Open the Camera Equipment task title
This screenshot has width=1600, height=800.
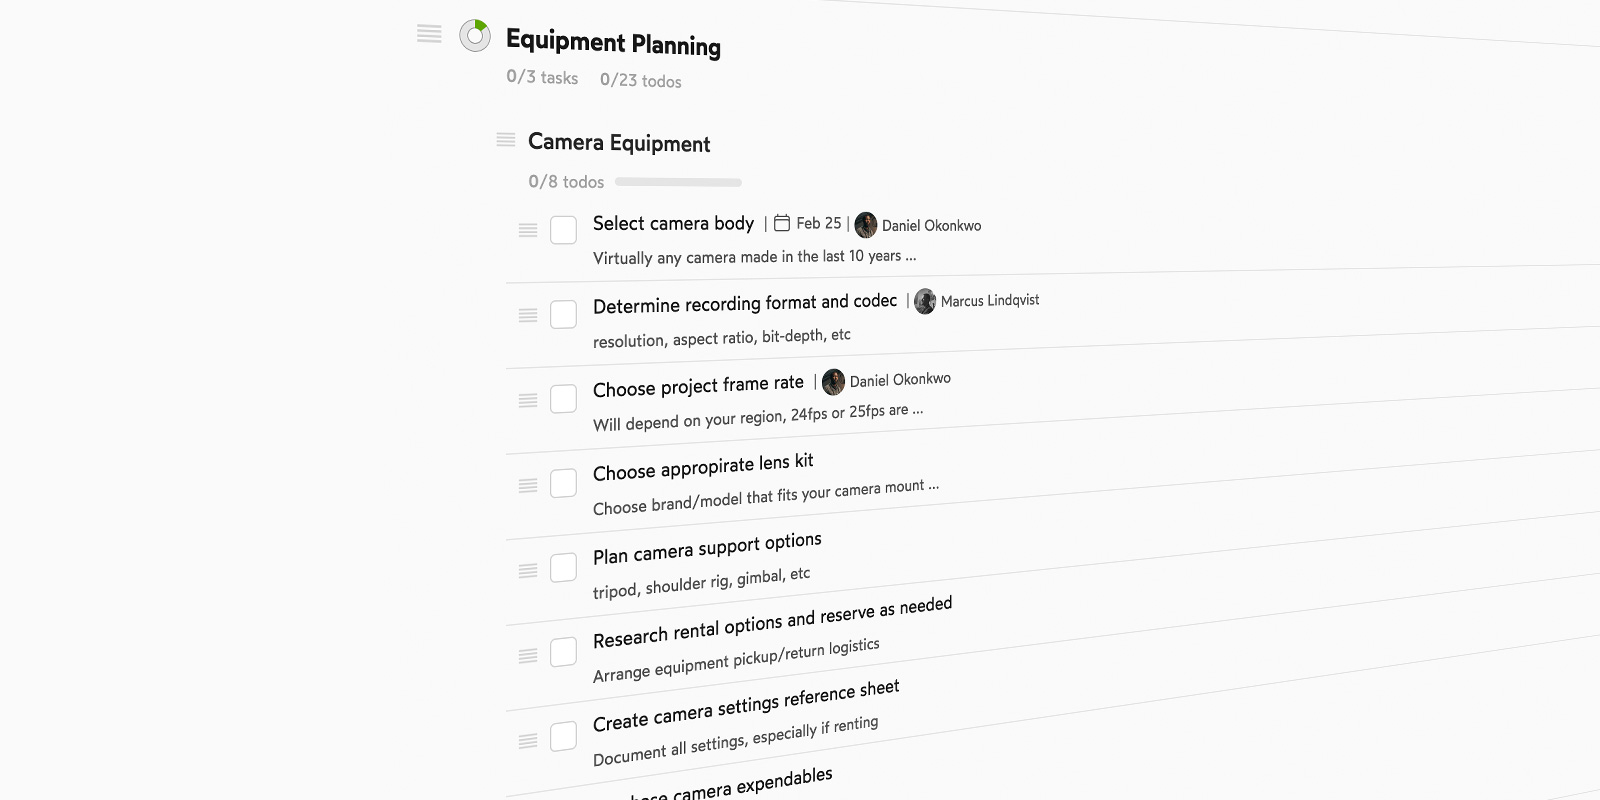(619, 143)
